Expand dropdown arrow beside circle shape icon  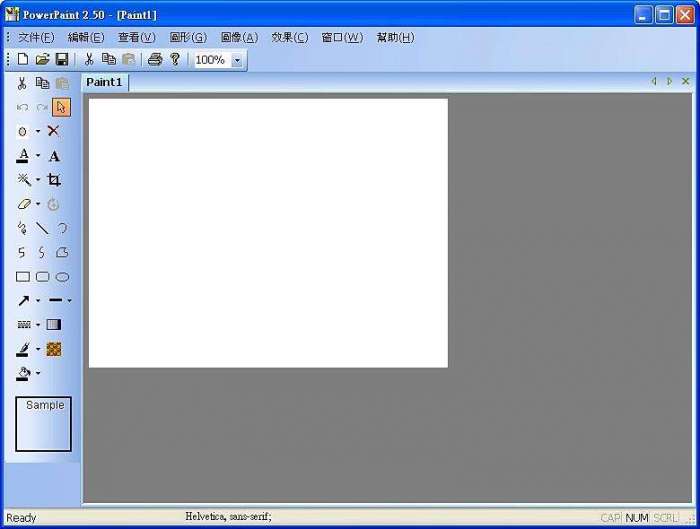tap(38, 131)
